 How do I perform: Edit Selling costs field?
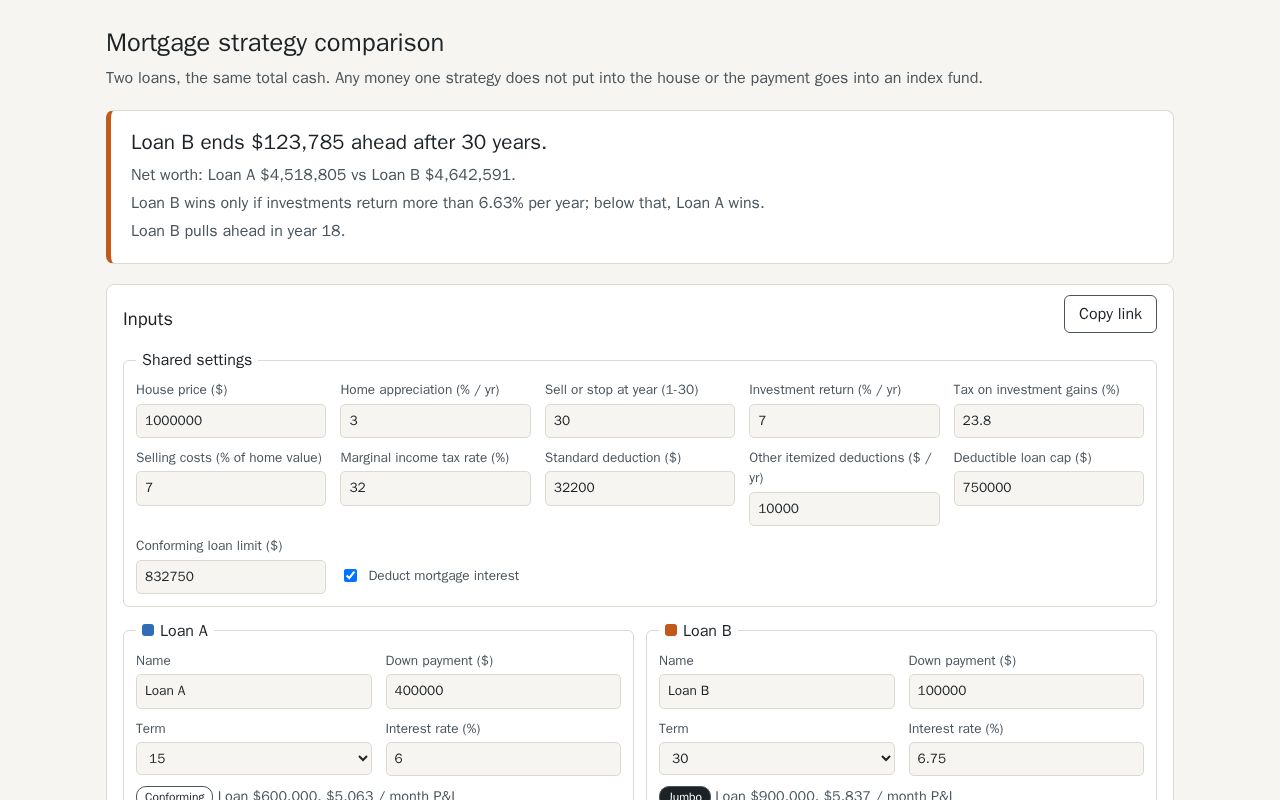(x=231, y=488)
